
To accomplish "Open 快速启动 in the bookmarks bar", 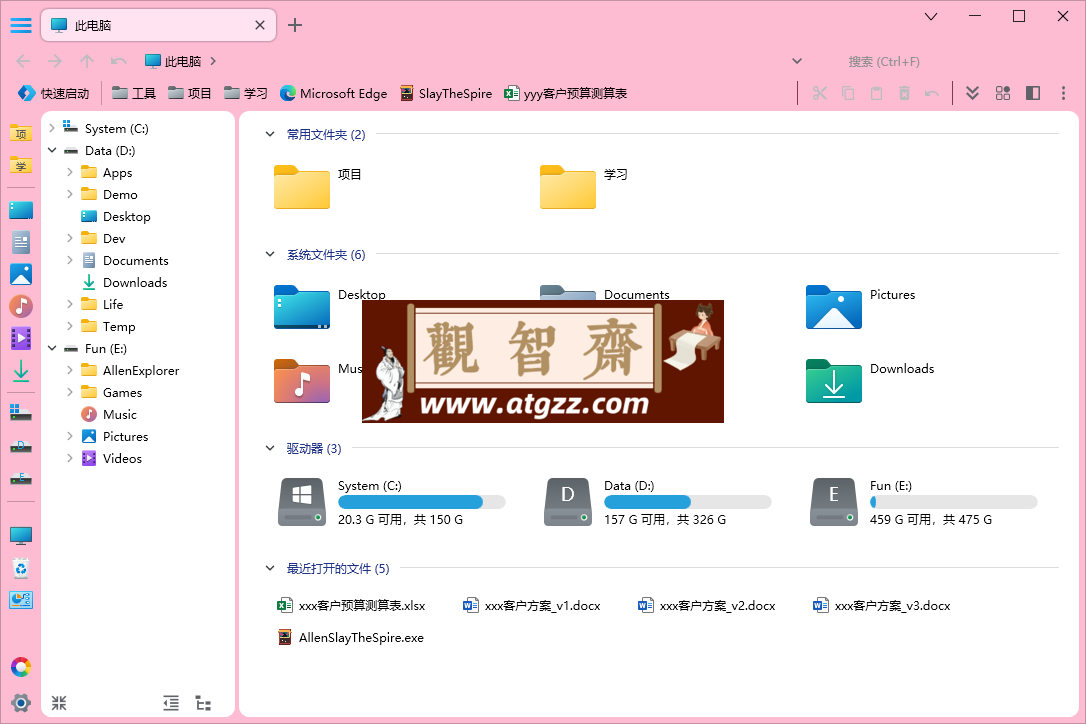I will (53, 94).
